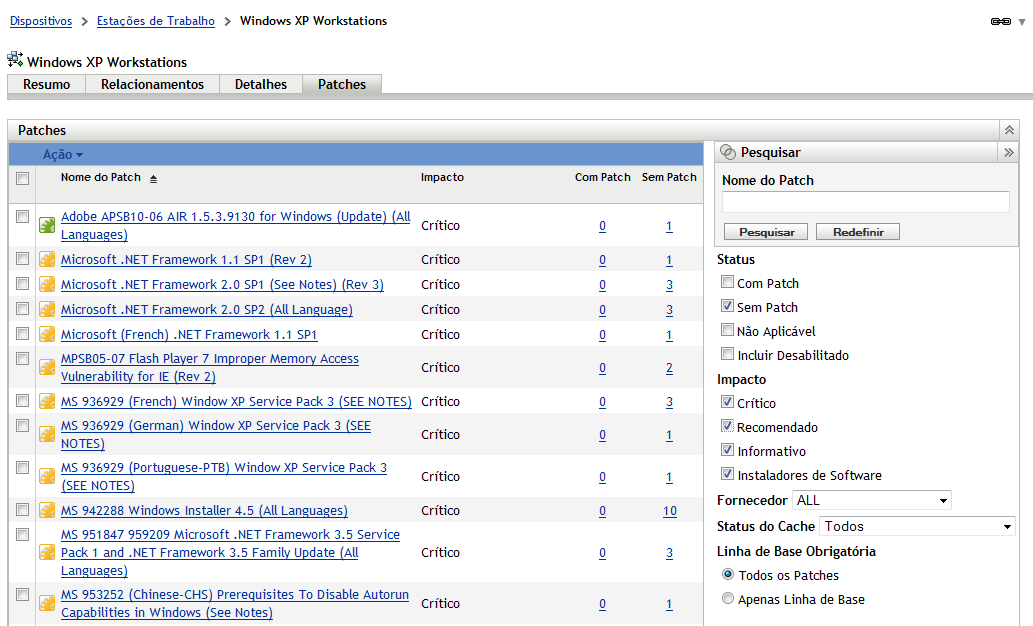This screenshot has height=626, width=1033.
Task: Click inside the Nome do Patch search field
Action: 864,201
